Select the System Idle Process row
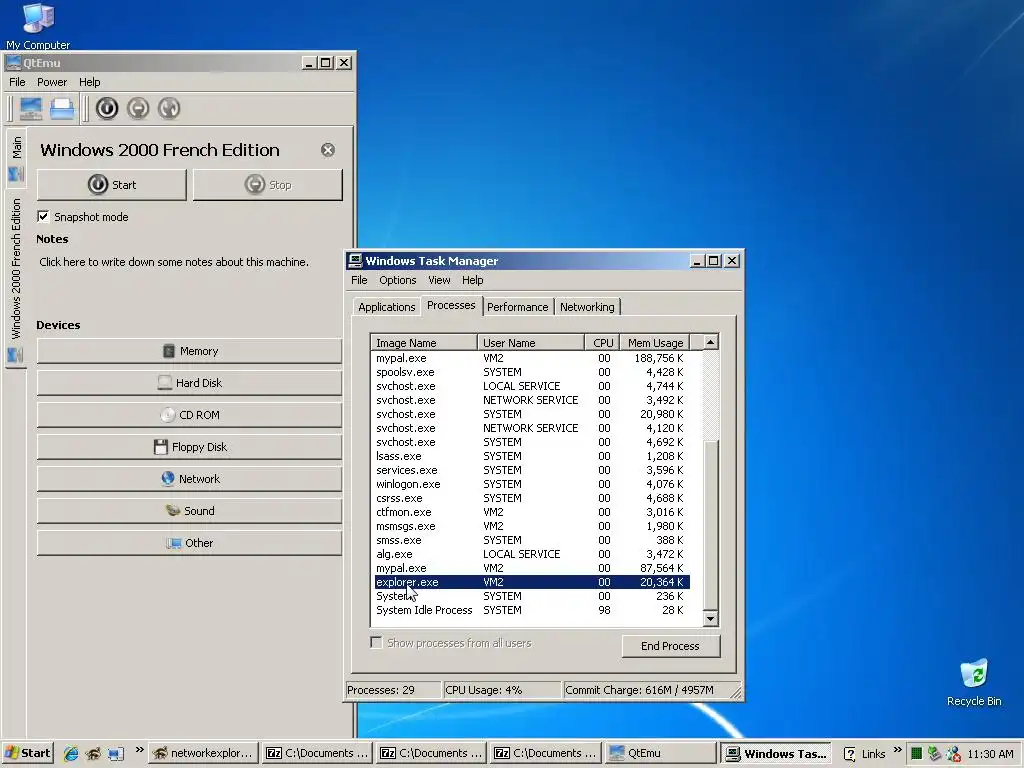 click(532, 610)
